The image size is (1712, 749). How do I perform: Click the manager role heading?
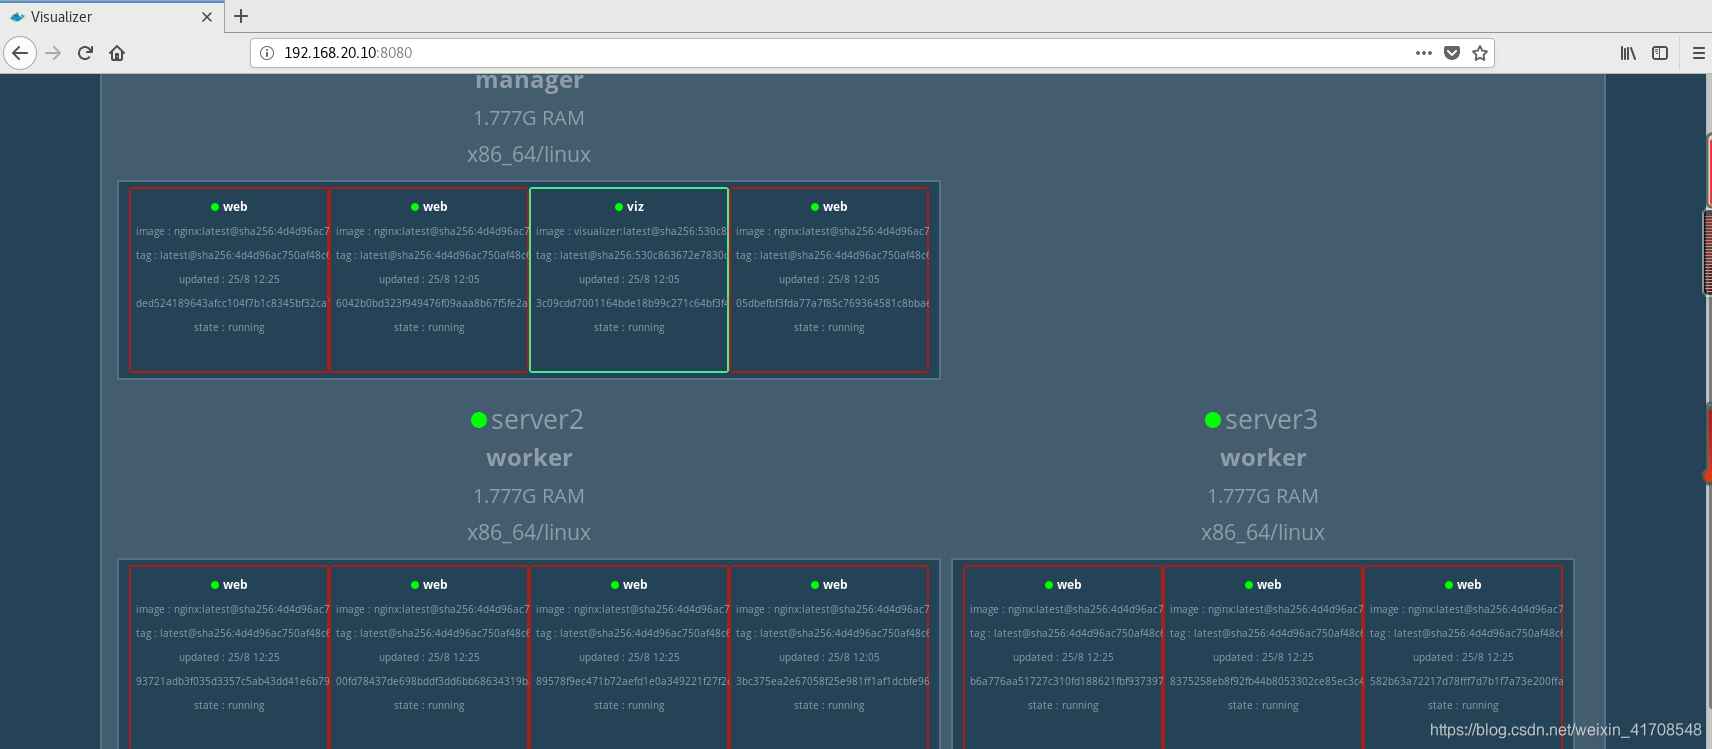point(529,81)
